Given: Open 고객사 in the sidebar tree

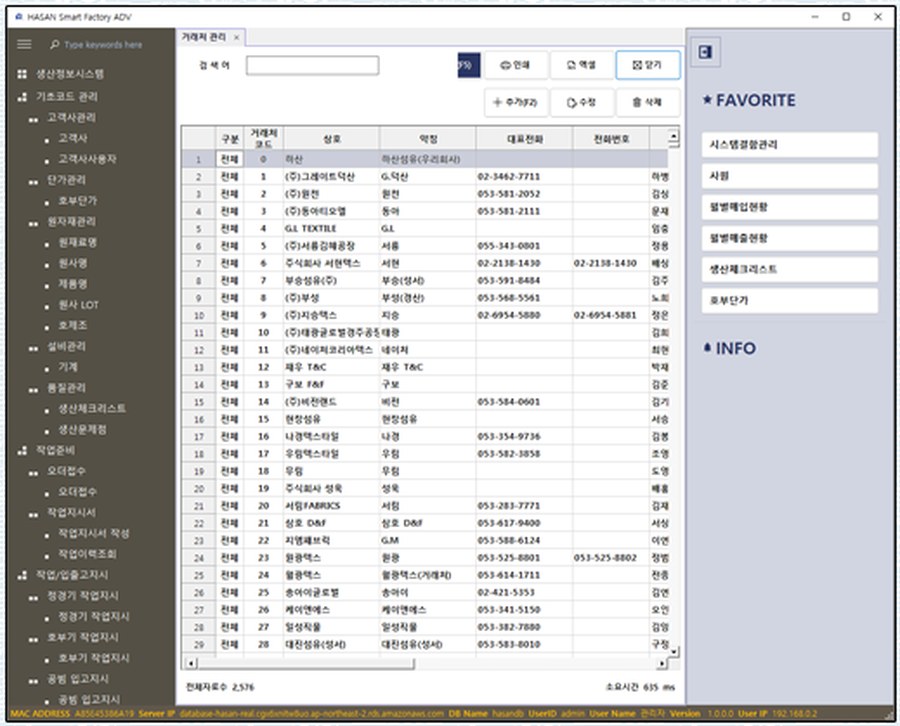Looking at the screenshot, I should coord(73,138).
